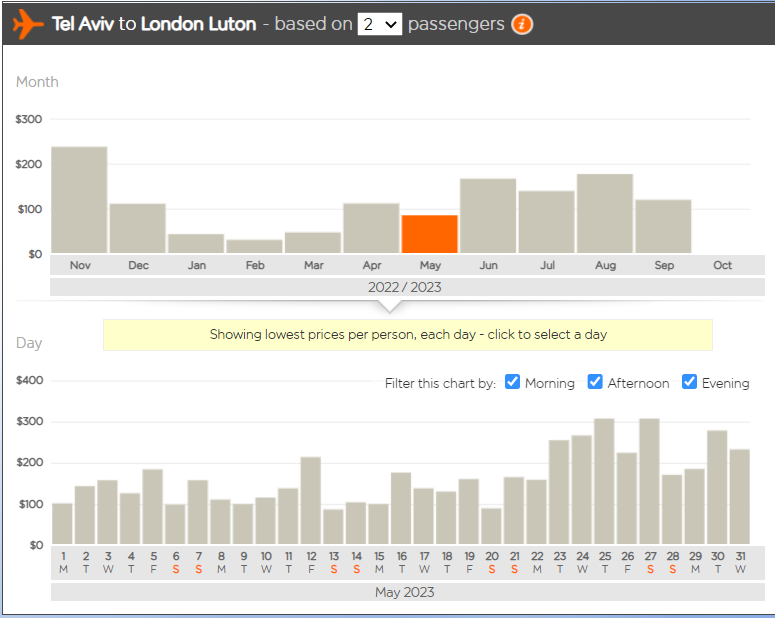Pick the day 12 Friday price bar

point(311,500)
